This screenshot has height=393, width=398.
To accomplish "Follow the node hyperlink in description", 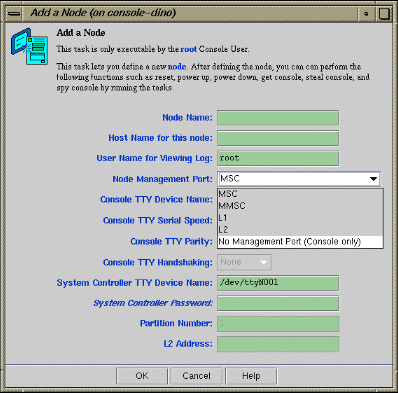I will [x=177, y=67].
